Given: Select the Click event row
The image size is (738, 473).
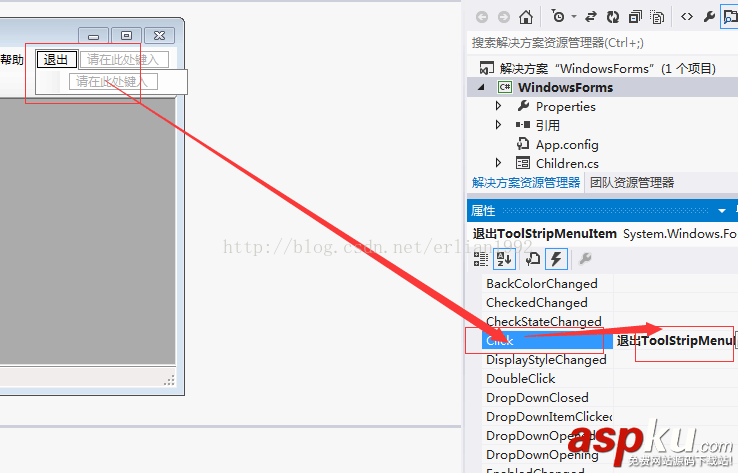Looking at the screenshot, I should click(548, 340).
